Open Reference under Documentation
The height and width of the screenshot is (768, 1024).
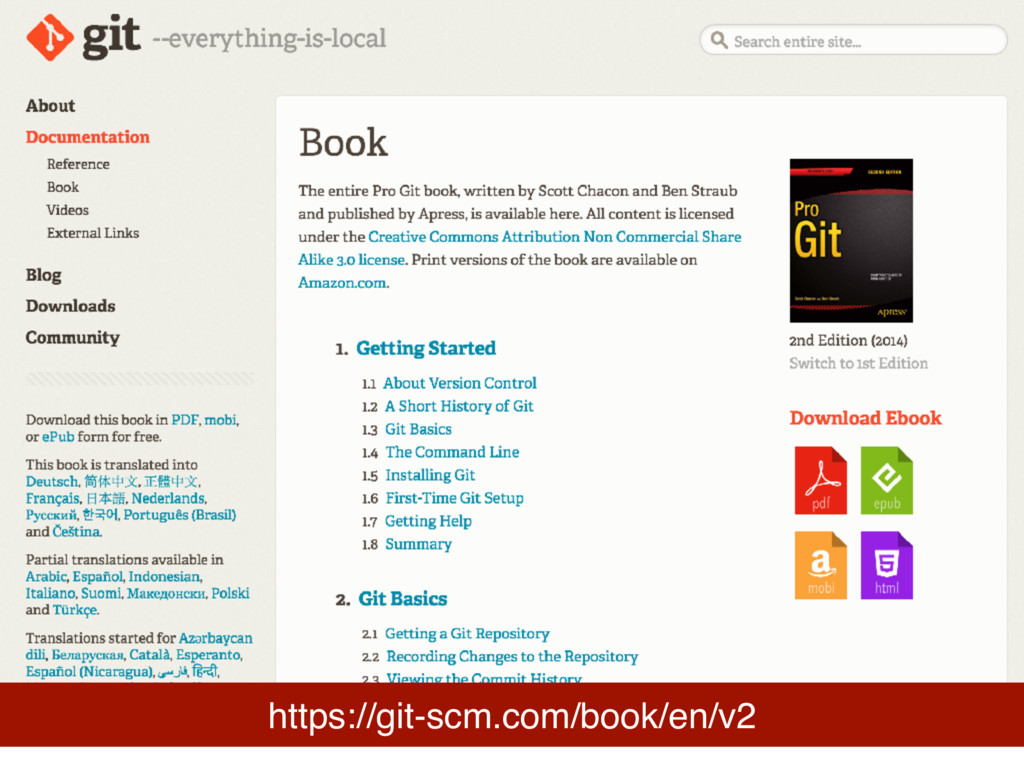[x=78, y=164]
